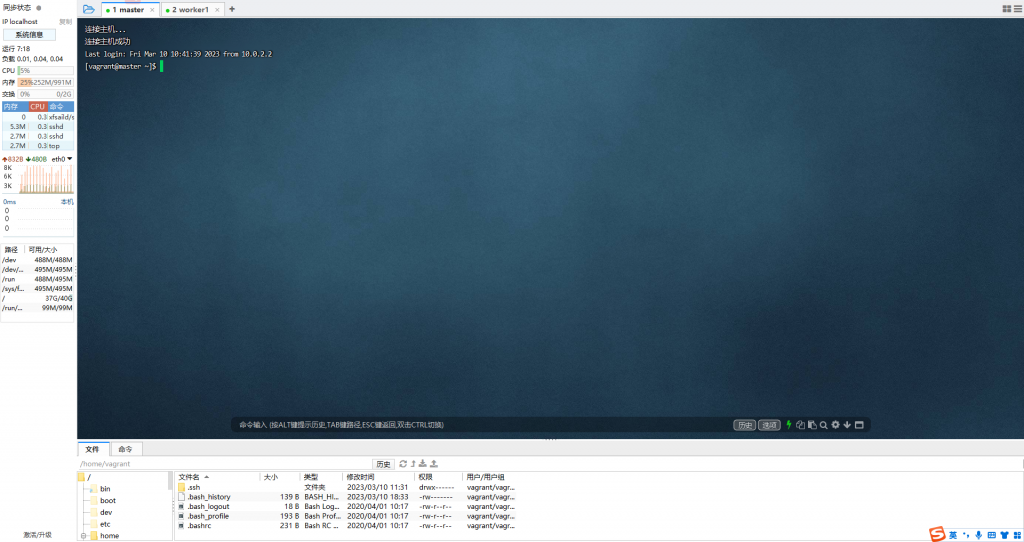Click the CPU usage bar
Viewport: 1024px width, 542px height.
pos(46,71)
